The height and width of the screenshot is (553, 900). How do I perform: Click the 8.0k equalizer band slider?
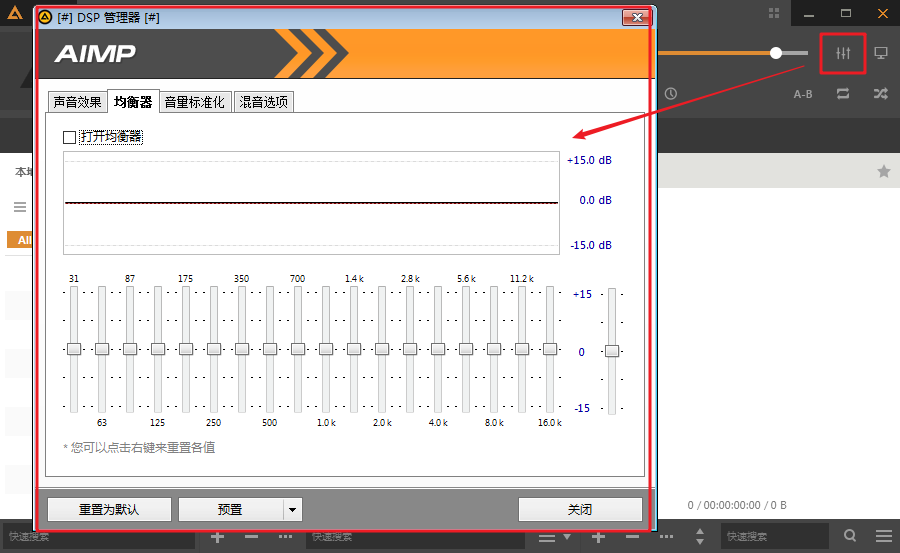click(494, 349)
